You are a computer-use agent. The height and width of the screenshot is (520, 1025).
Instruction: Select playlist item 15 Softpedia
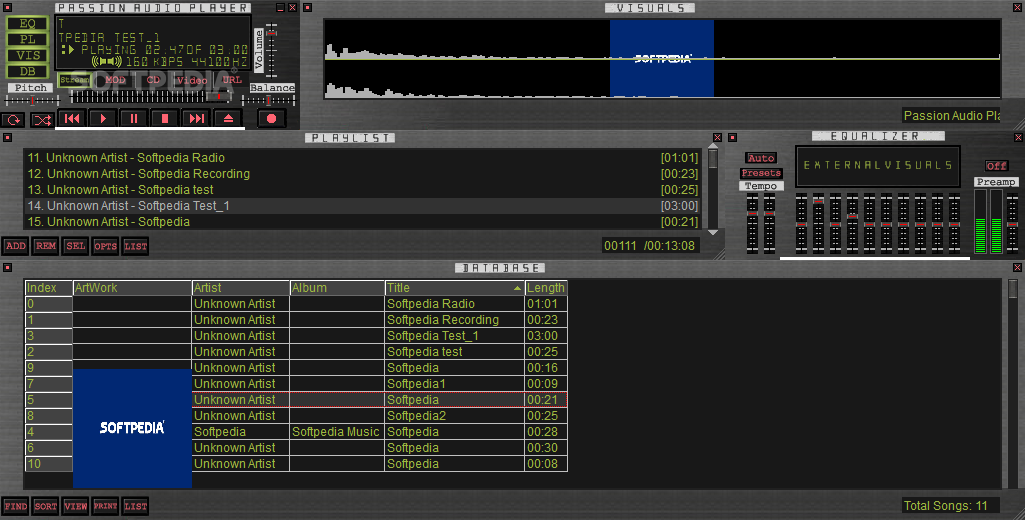point(362,222)
